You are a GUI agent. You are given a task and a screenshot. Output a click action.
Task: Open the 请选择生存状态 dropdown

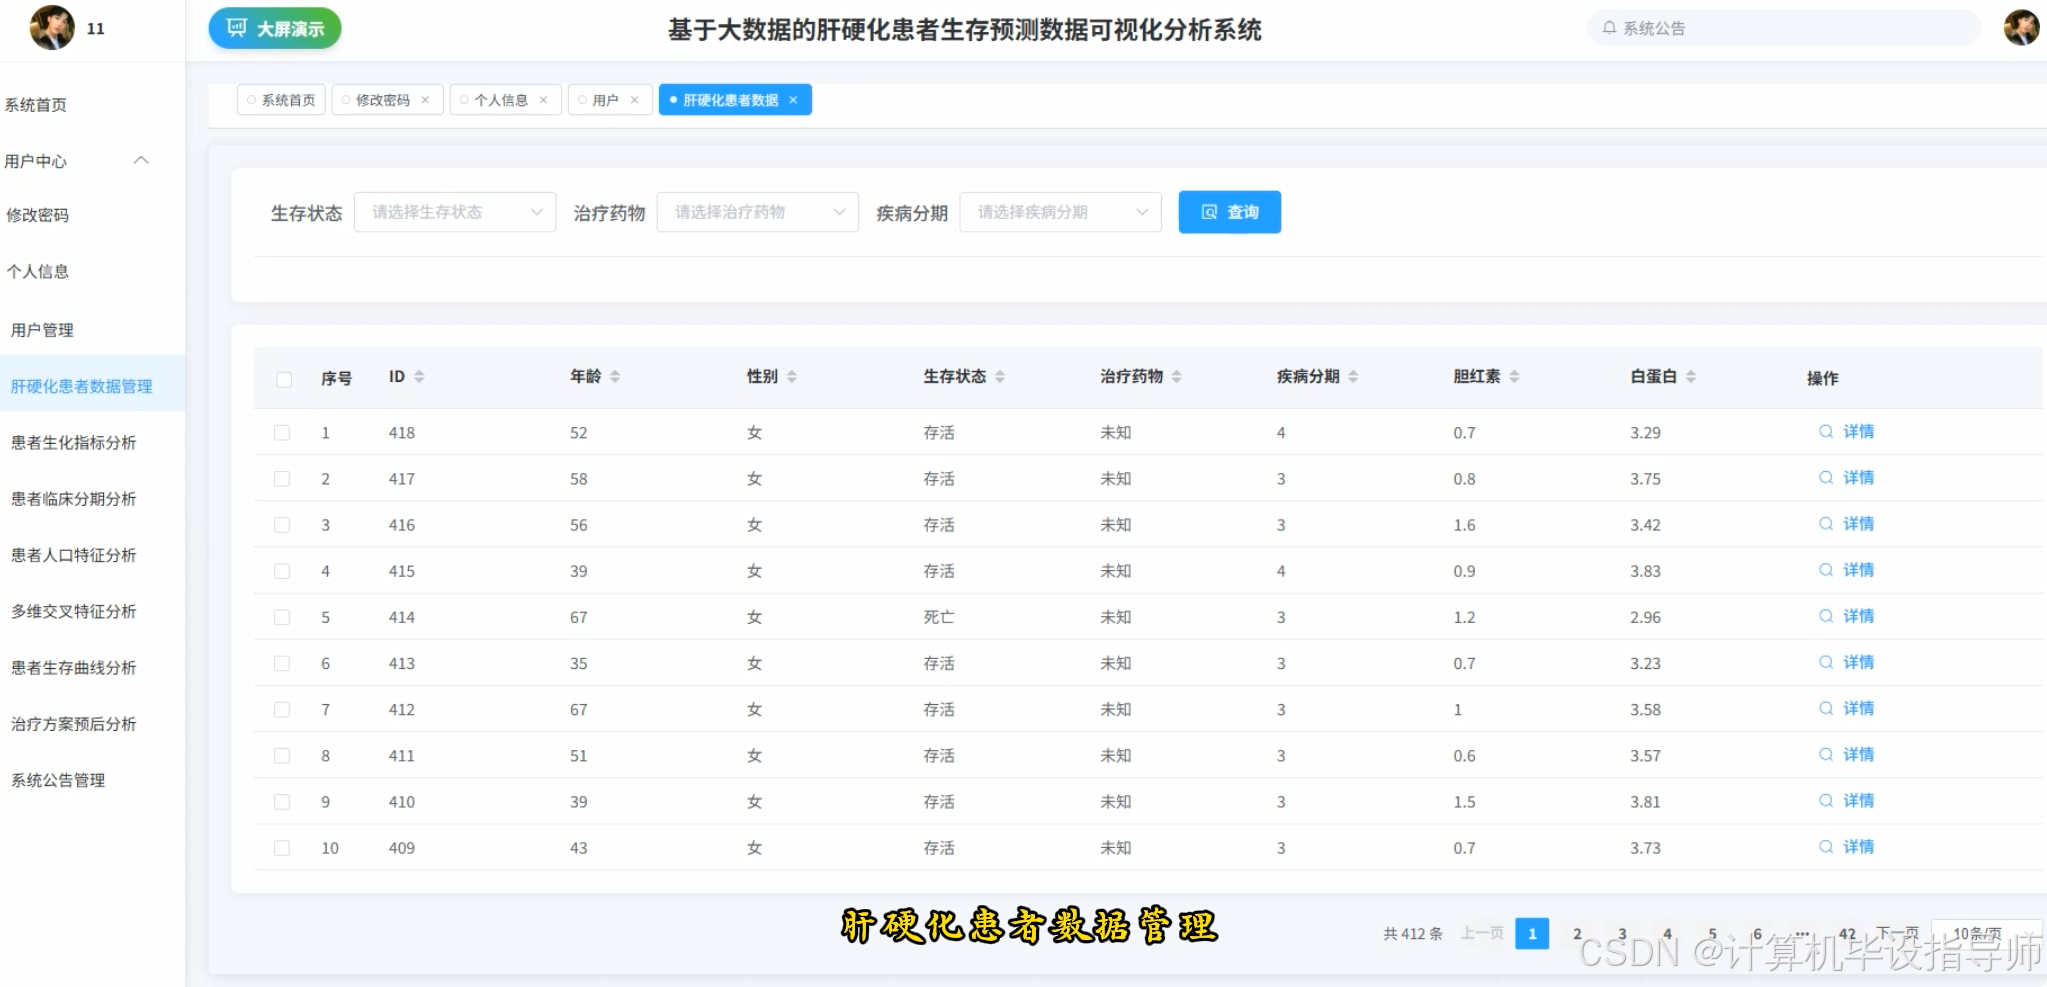tap(455, 211)
